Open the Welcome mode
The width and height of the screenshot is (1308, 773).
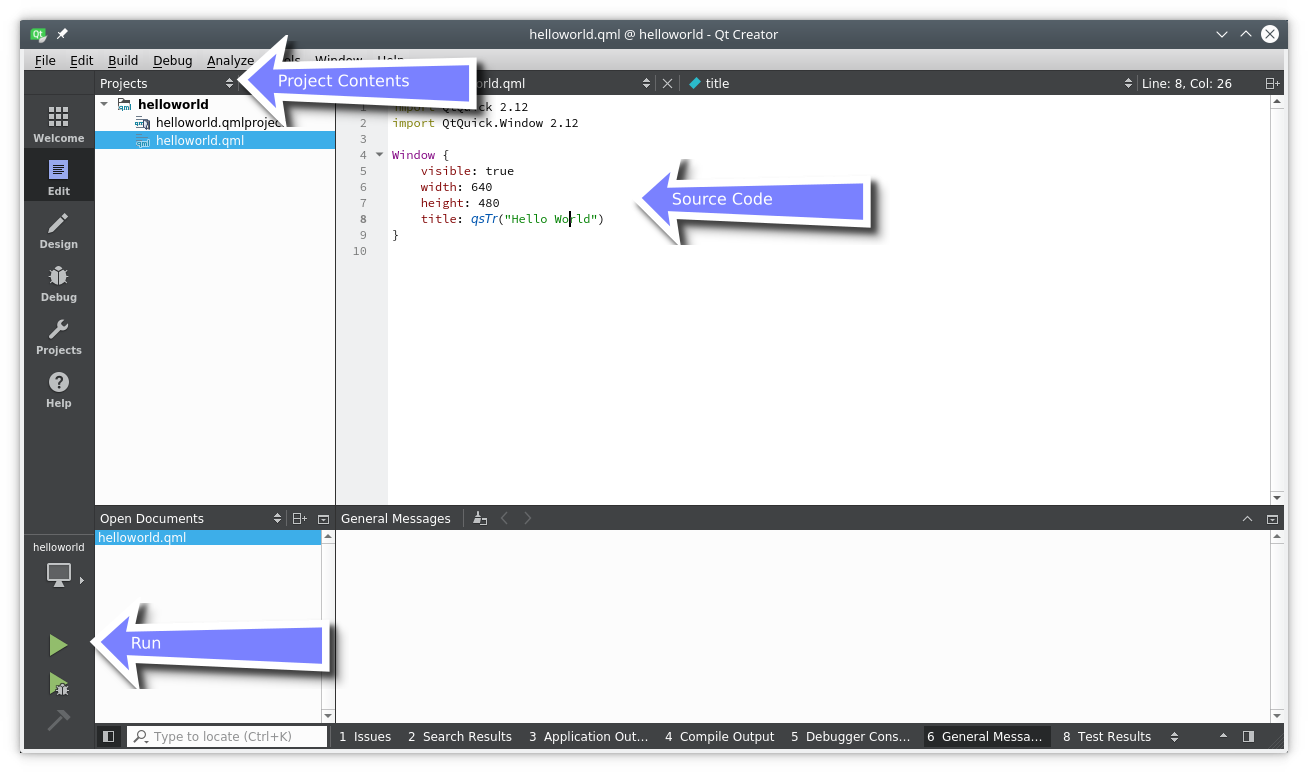coord(58,125)
